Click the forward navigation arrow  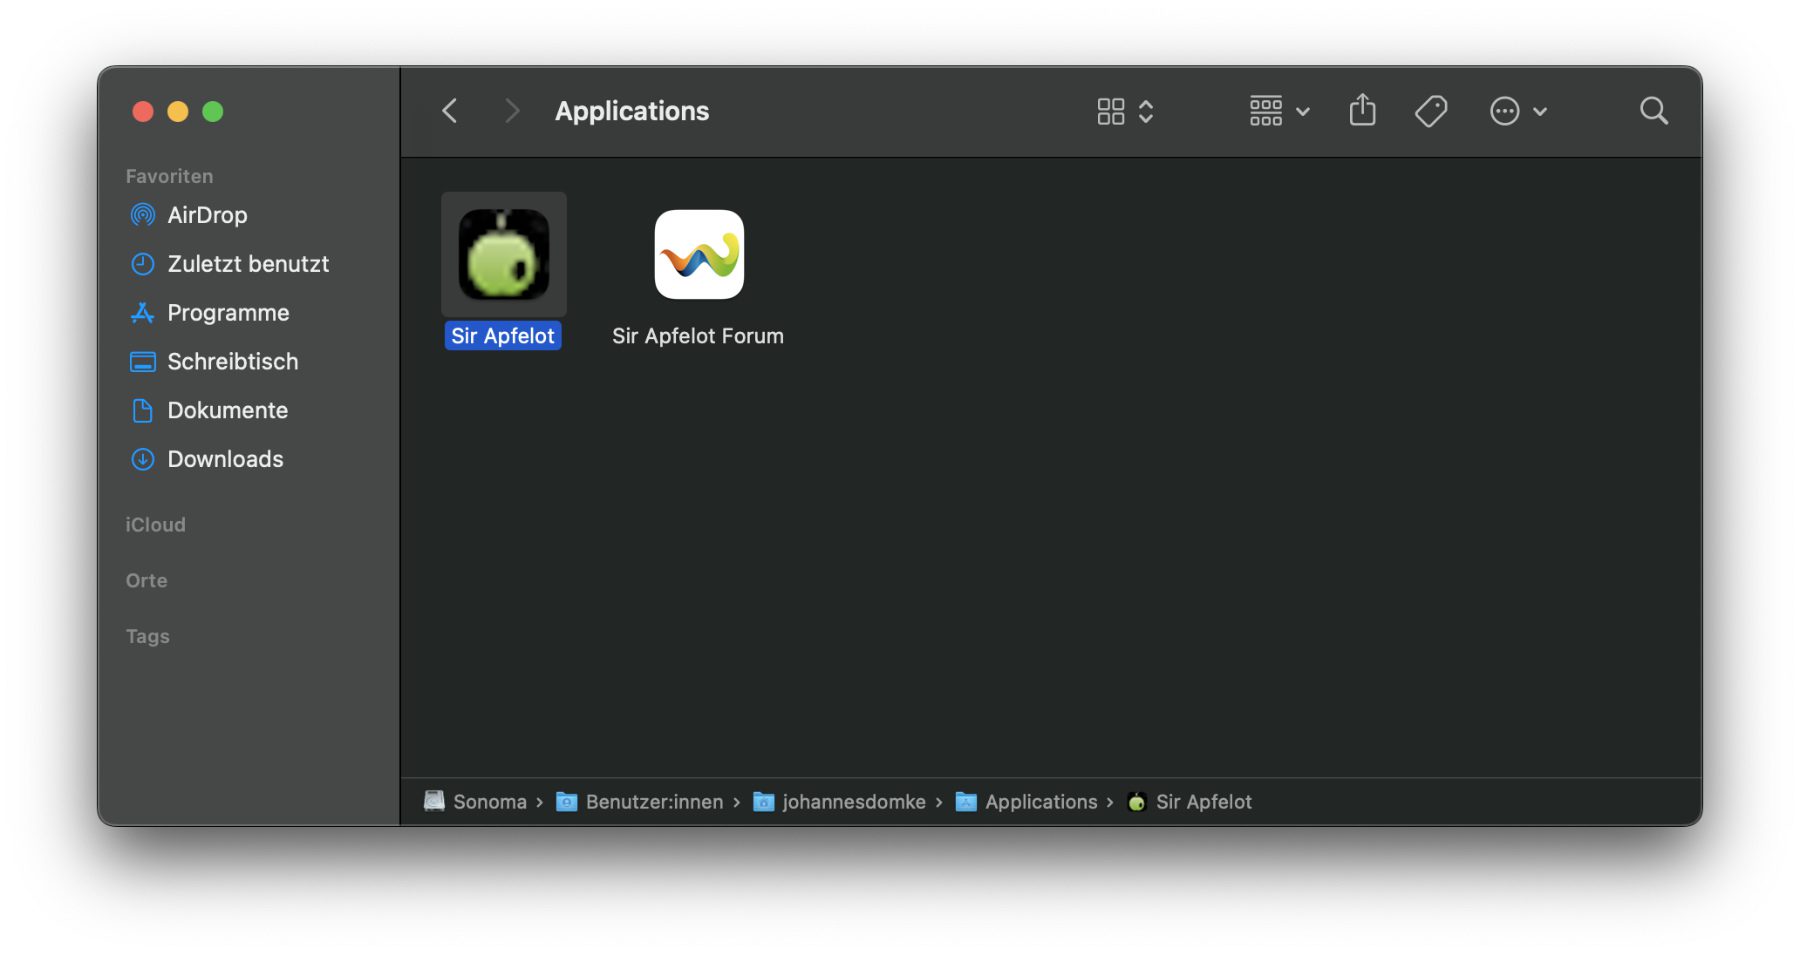click(x=512, y=111)
